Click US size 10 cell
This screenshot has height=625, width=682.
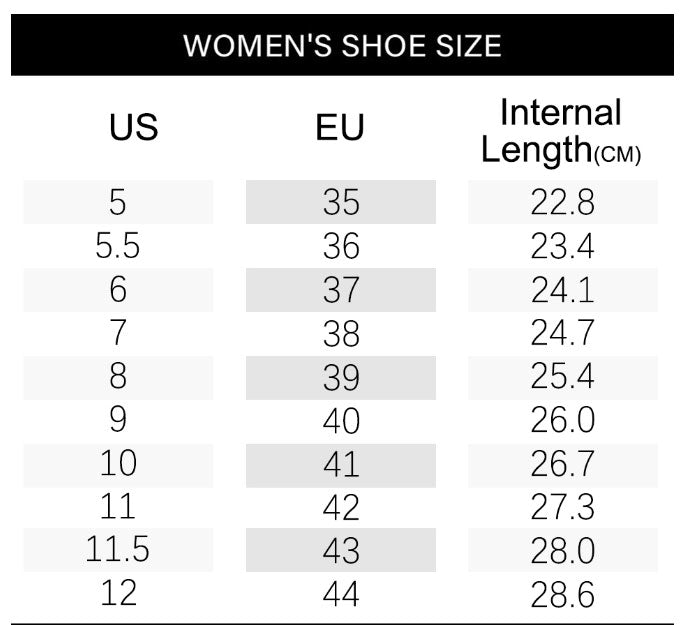(x=118, y=464)
